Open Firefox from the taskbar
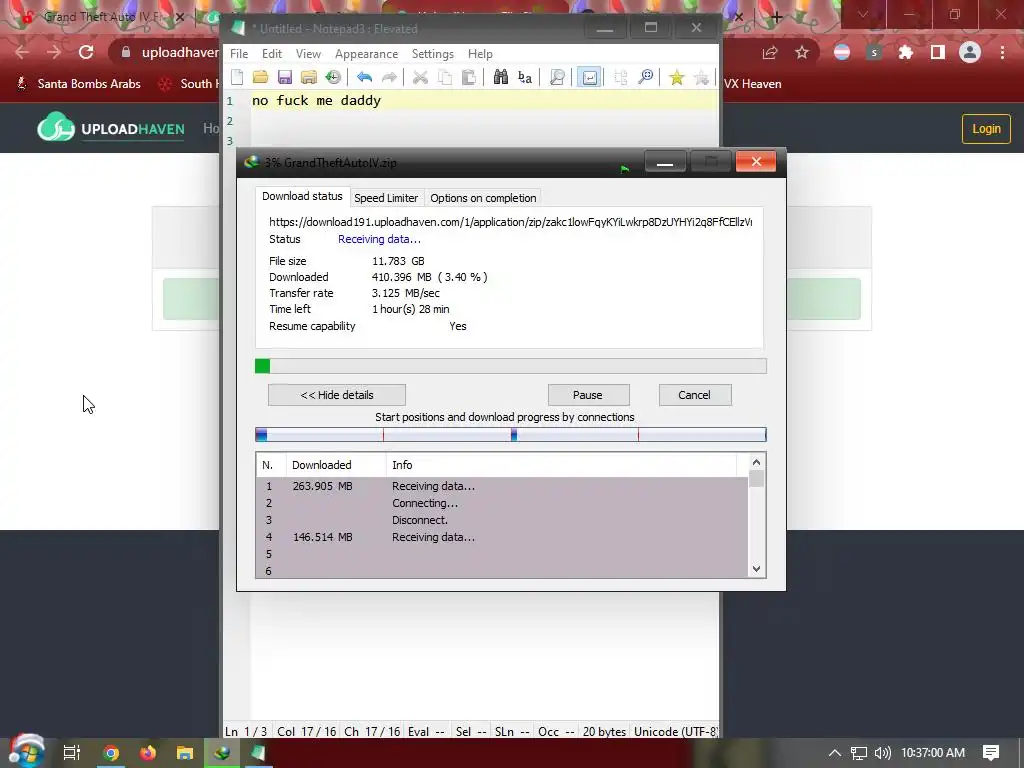The width and height of the screenshot is (1024, 768). pyautogui.click(x=148, y=753)
